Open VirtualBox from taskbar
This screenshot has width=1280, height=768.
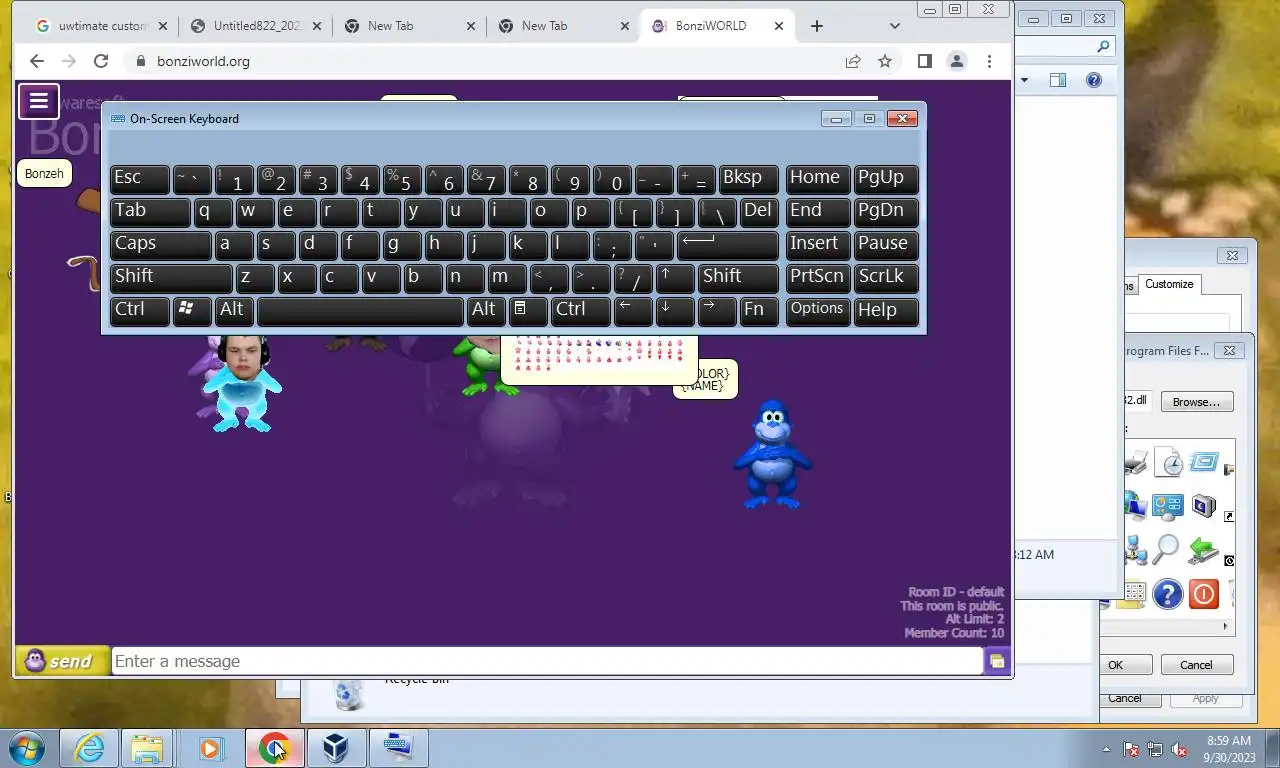pos(337,748)
